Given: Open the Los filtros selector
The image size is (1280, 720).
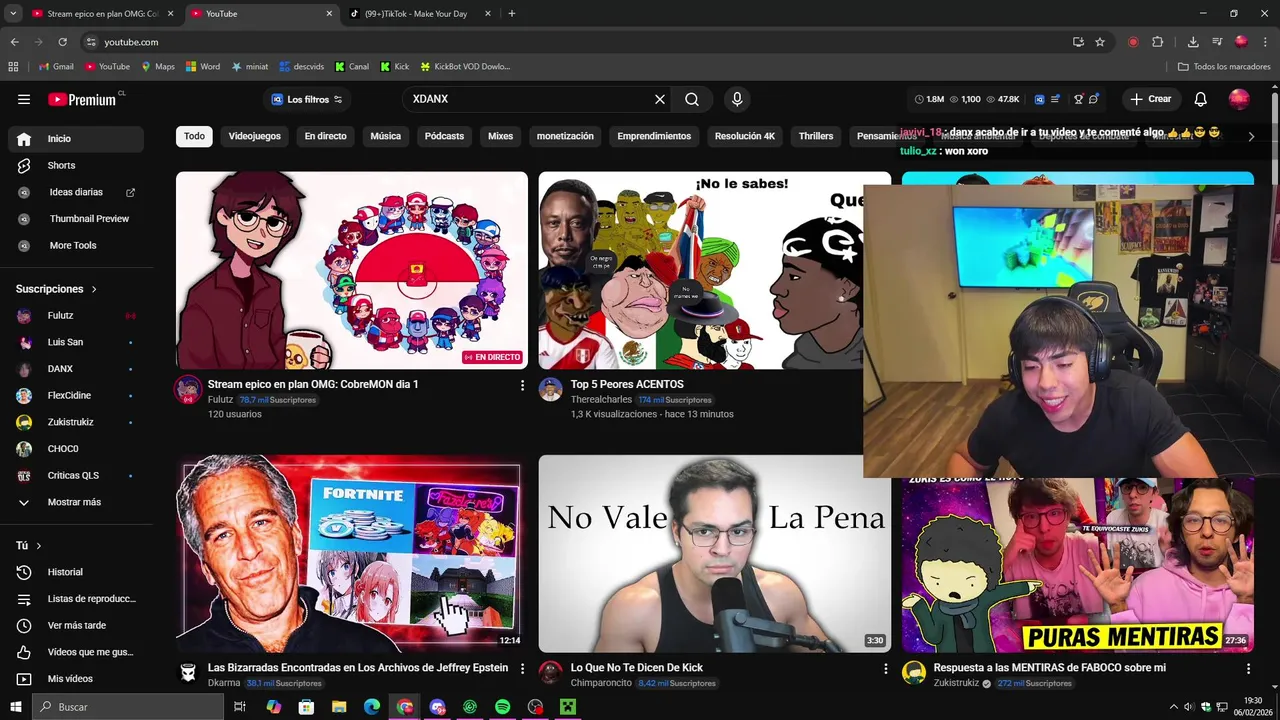Looking at the screenshot, I should coord(308,99).
